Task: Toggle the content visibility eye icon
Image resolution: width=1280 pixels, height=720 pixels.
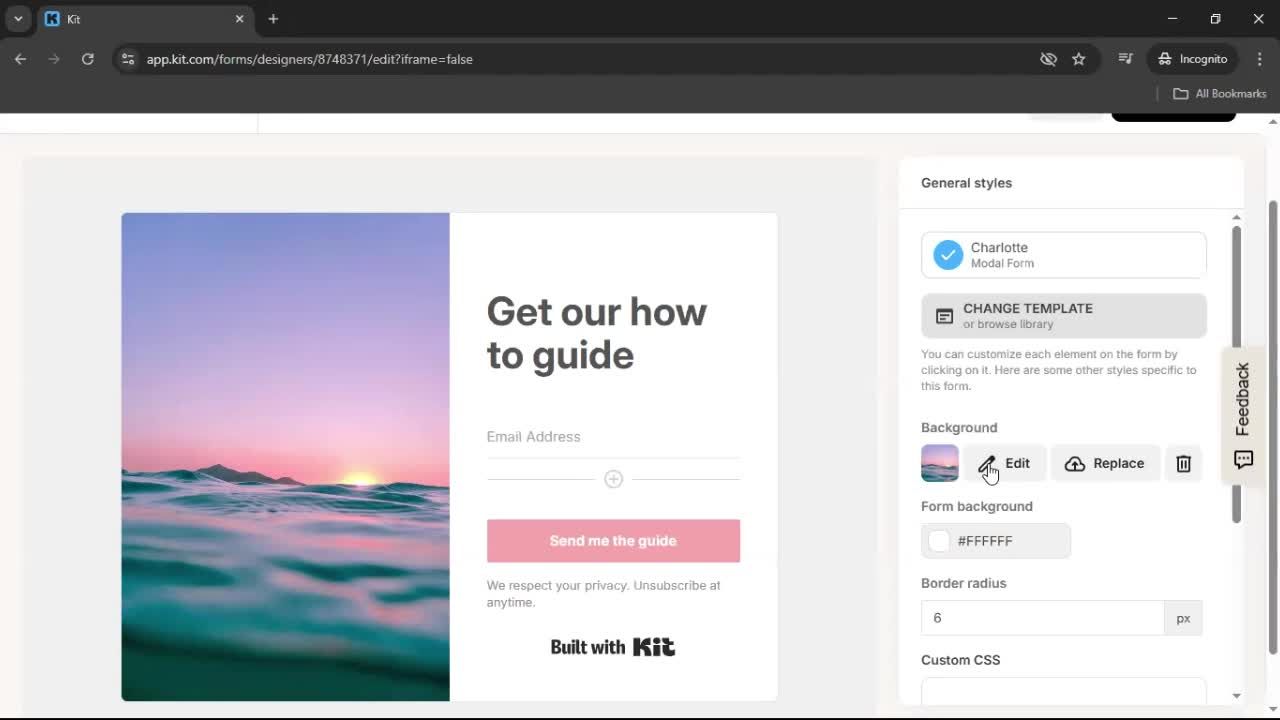Action: [1048, 59]
